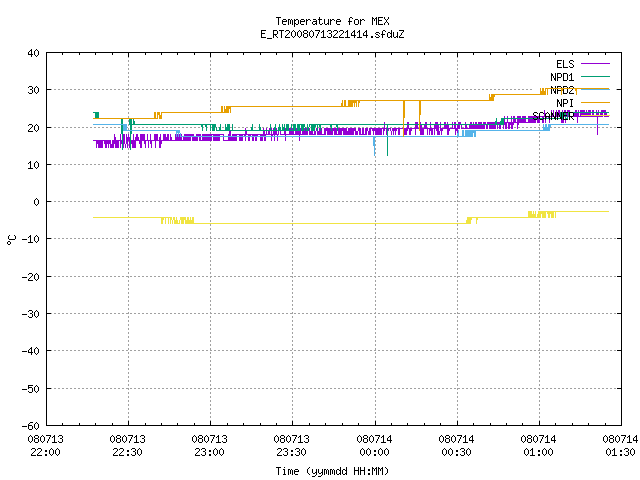This screenshot has width=640, height=480.
Task: Click the 'NPI' legend label
Action: pos(565,103)
